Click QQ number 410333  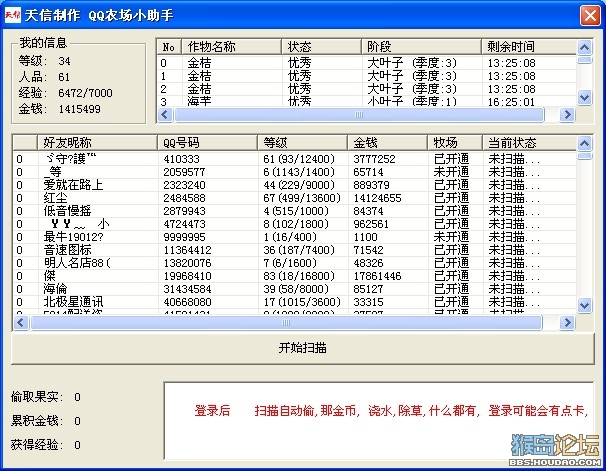[x=181, y=159]
